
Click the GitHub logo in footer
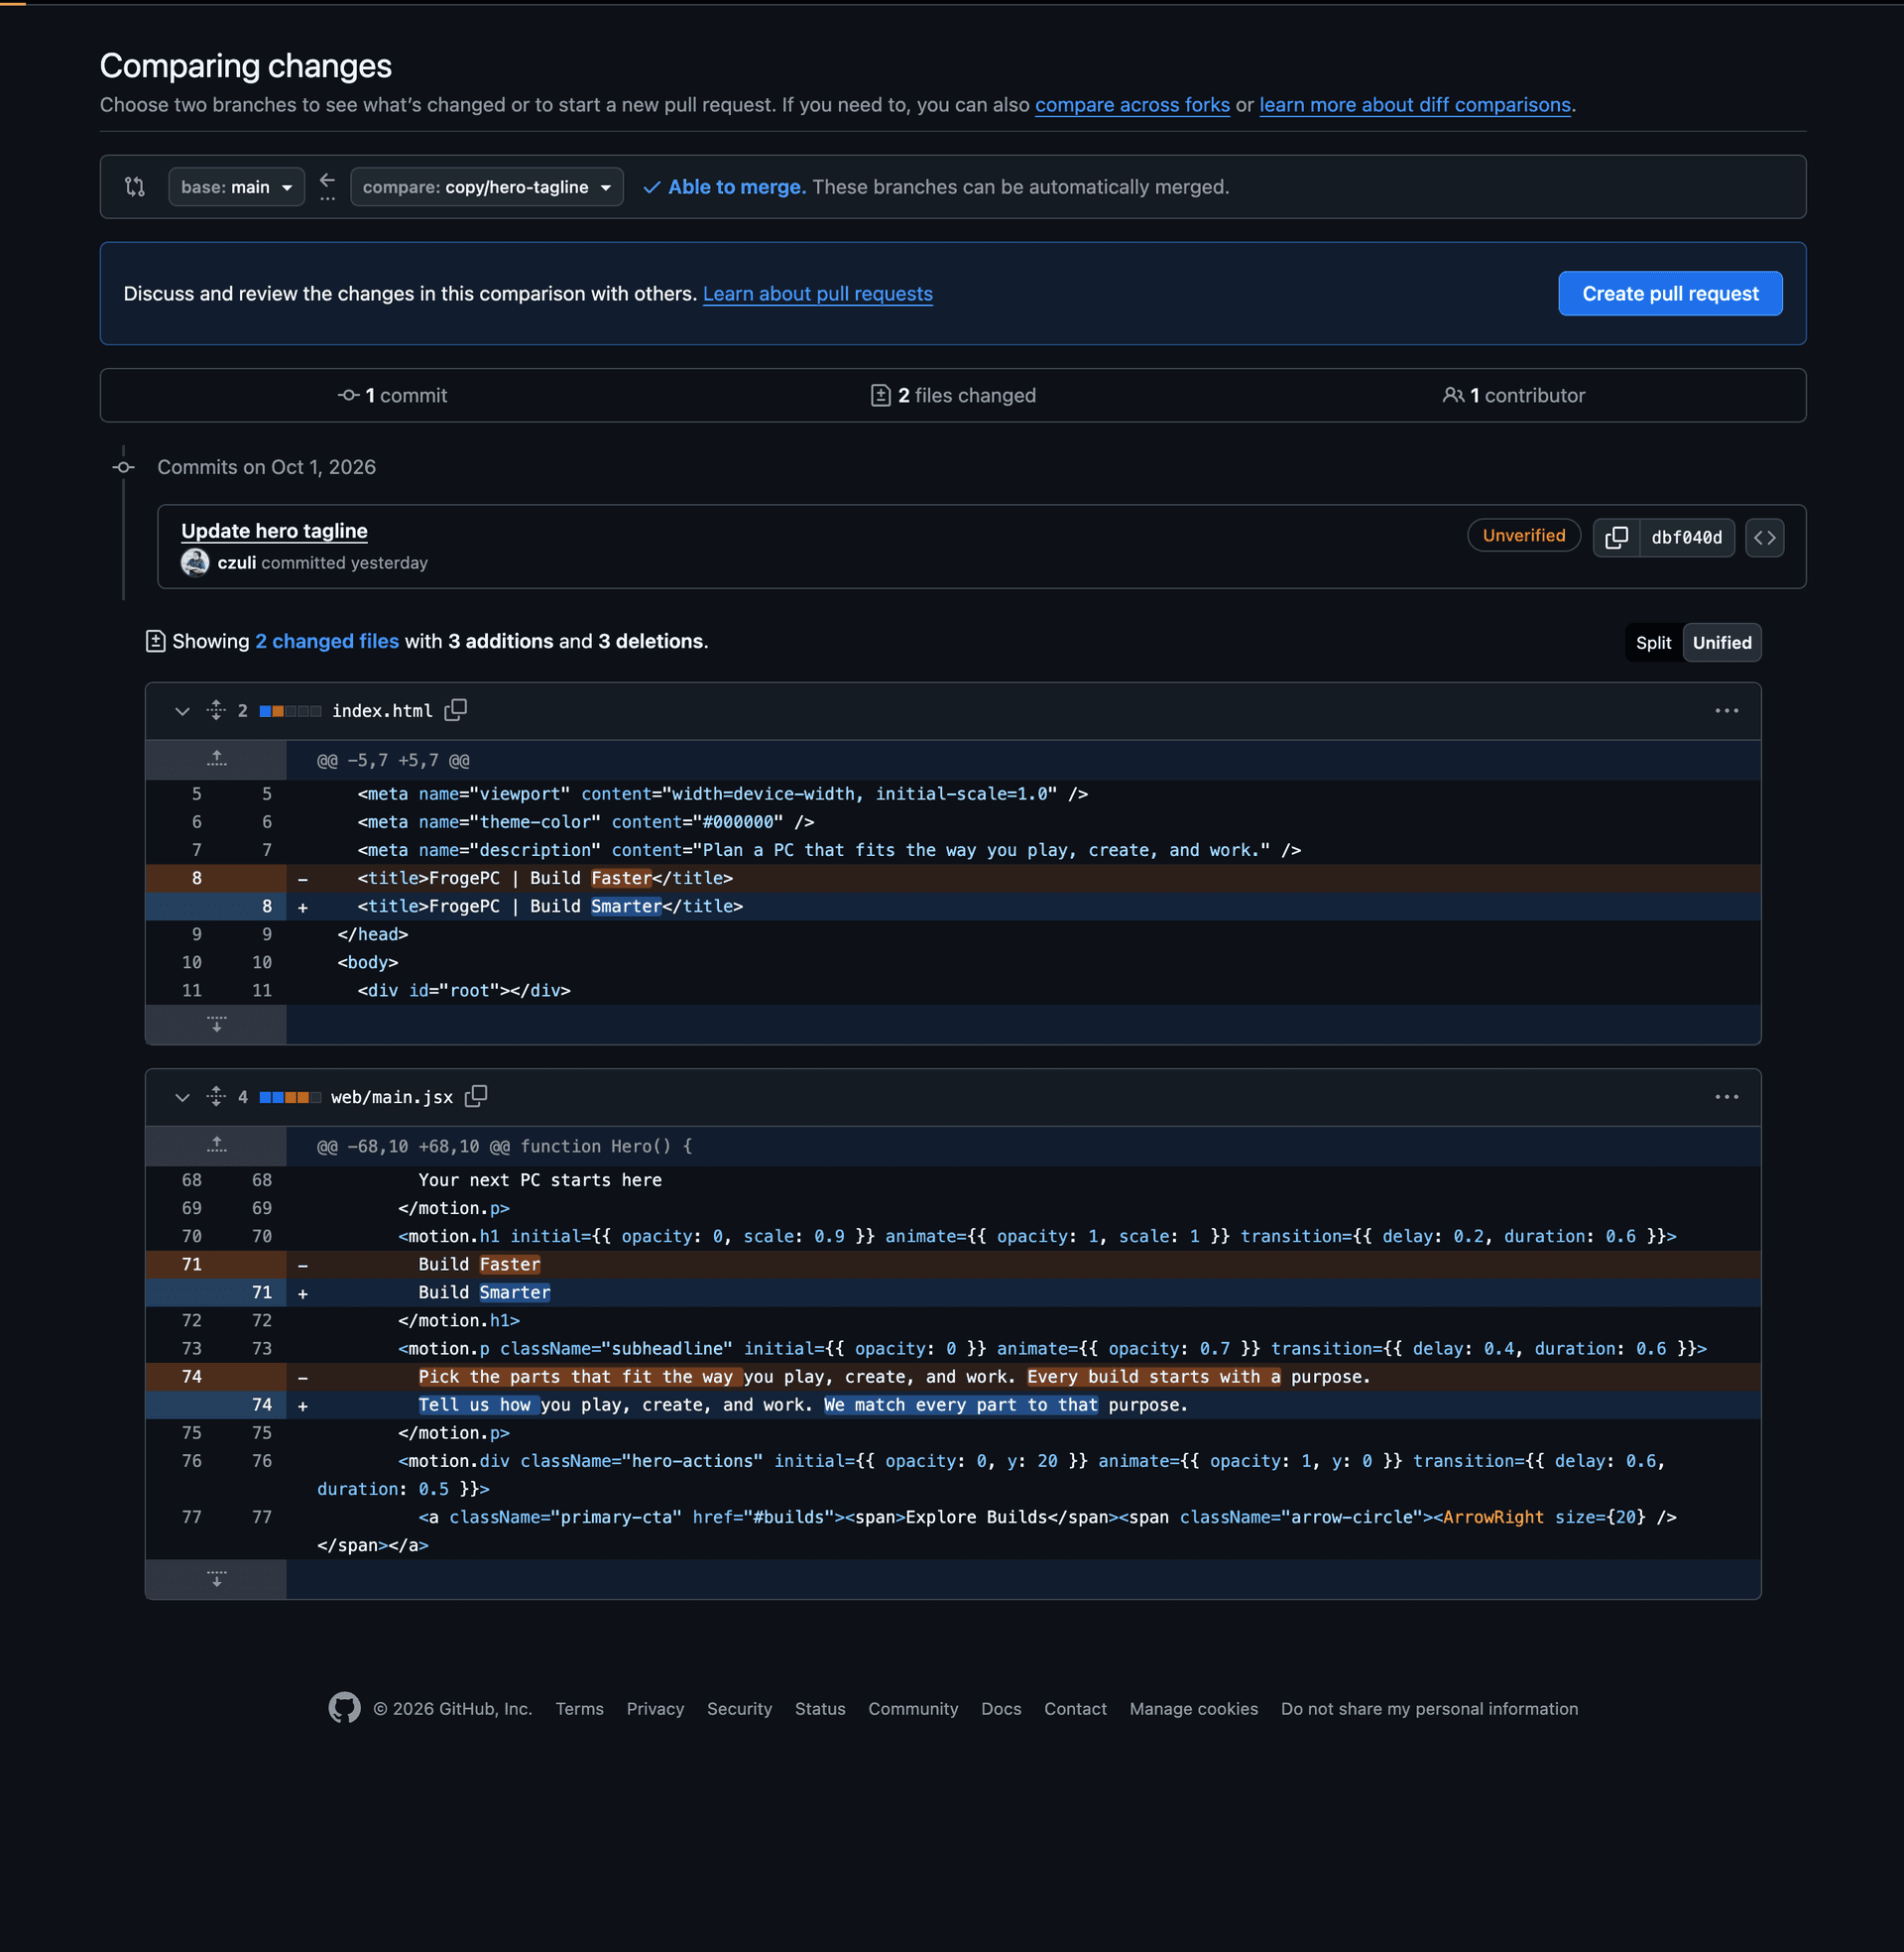[x=344, y=1708]
